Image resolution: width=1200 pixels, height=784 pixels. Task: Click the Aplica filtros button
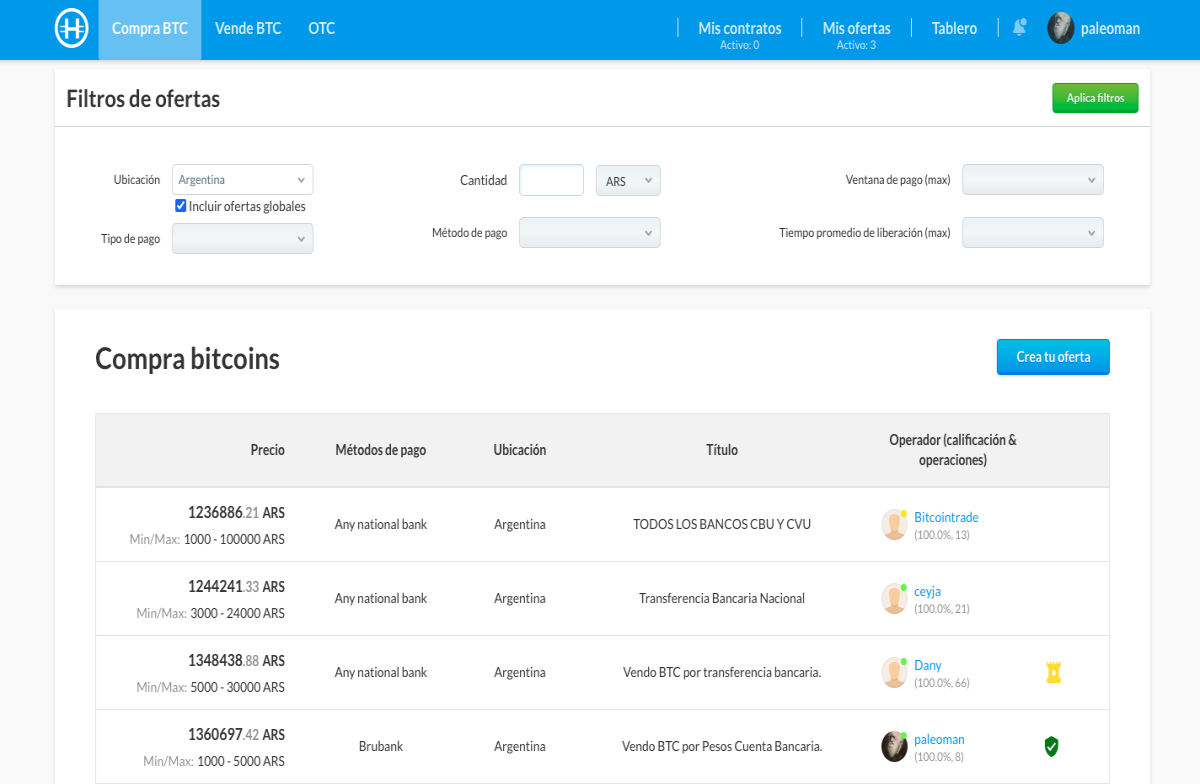pyautogui.click(x=1095, y=98)
